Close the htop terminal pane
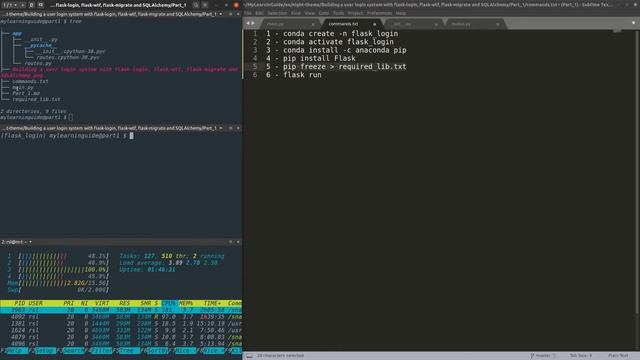This screenshot has height=360, width=640. (x=238, y=242)
